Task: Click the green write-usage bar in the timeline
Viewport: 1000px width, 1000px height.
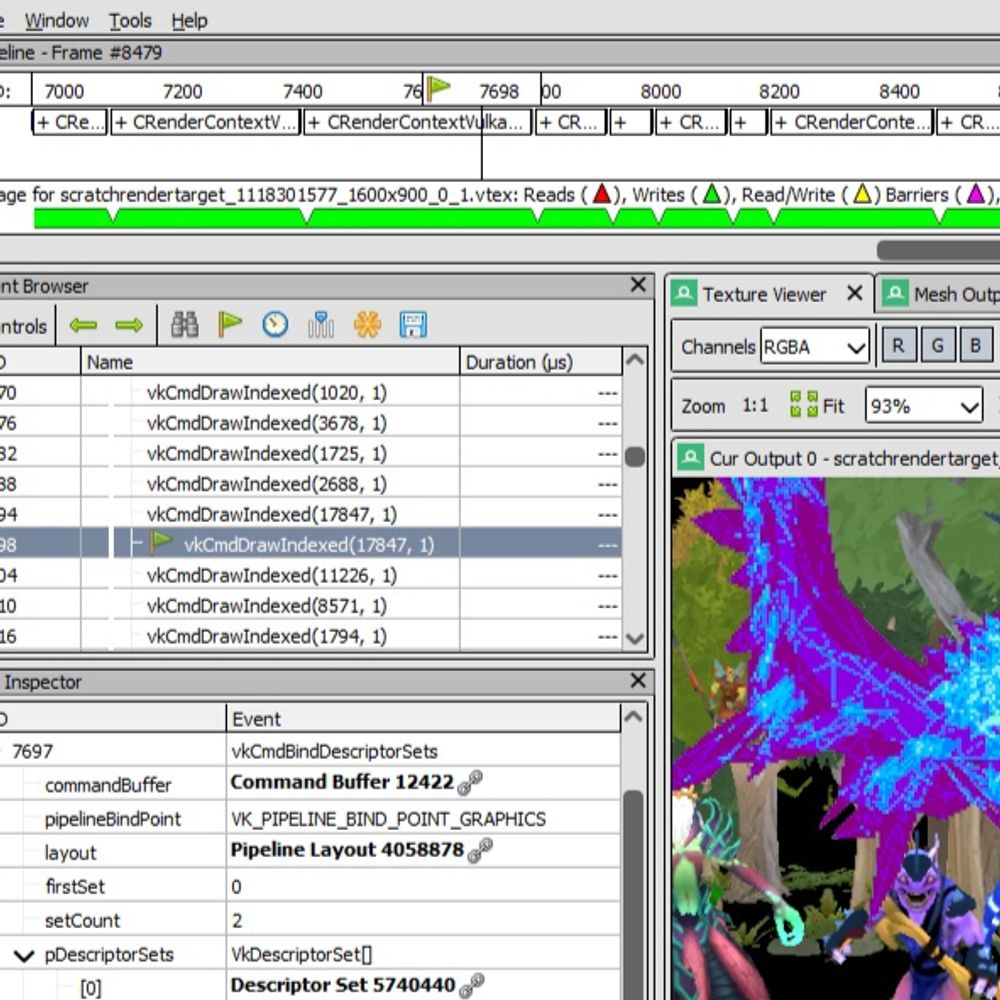Action: tap(517, 218)
